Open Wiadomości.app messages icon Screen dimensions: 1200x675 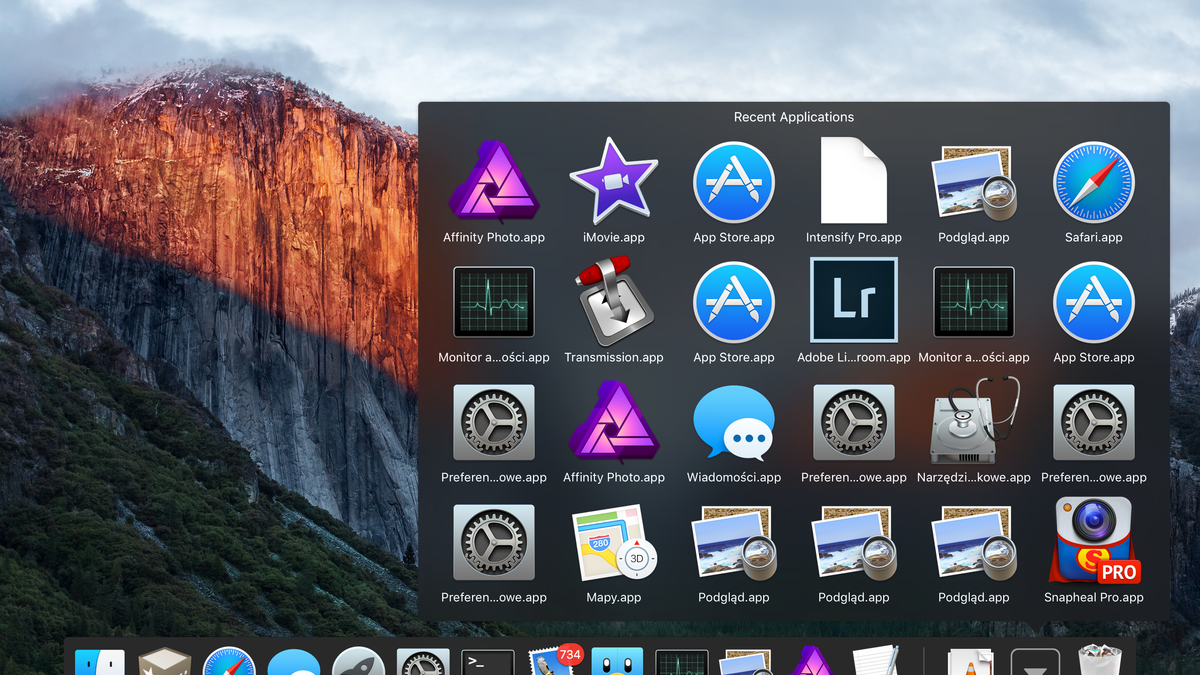tap(734, 421)
